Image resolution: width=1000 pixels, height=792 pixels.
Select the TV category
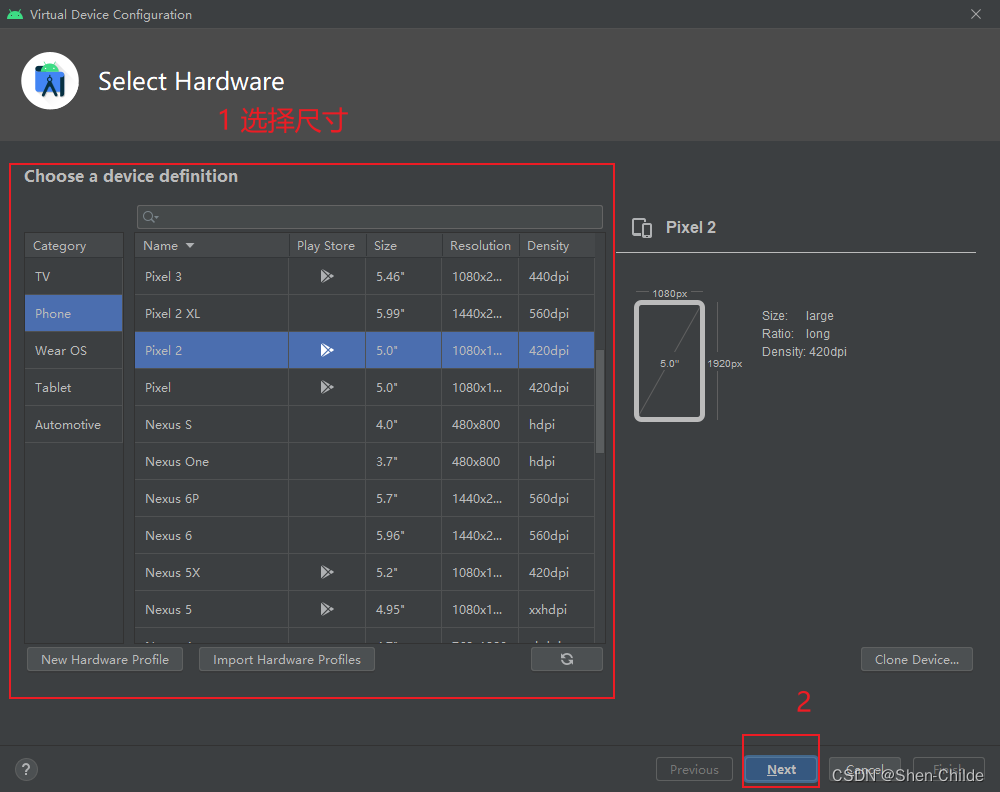click(x=73, y=276)
